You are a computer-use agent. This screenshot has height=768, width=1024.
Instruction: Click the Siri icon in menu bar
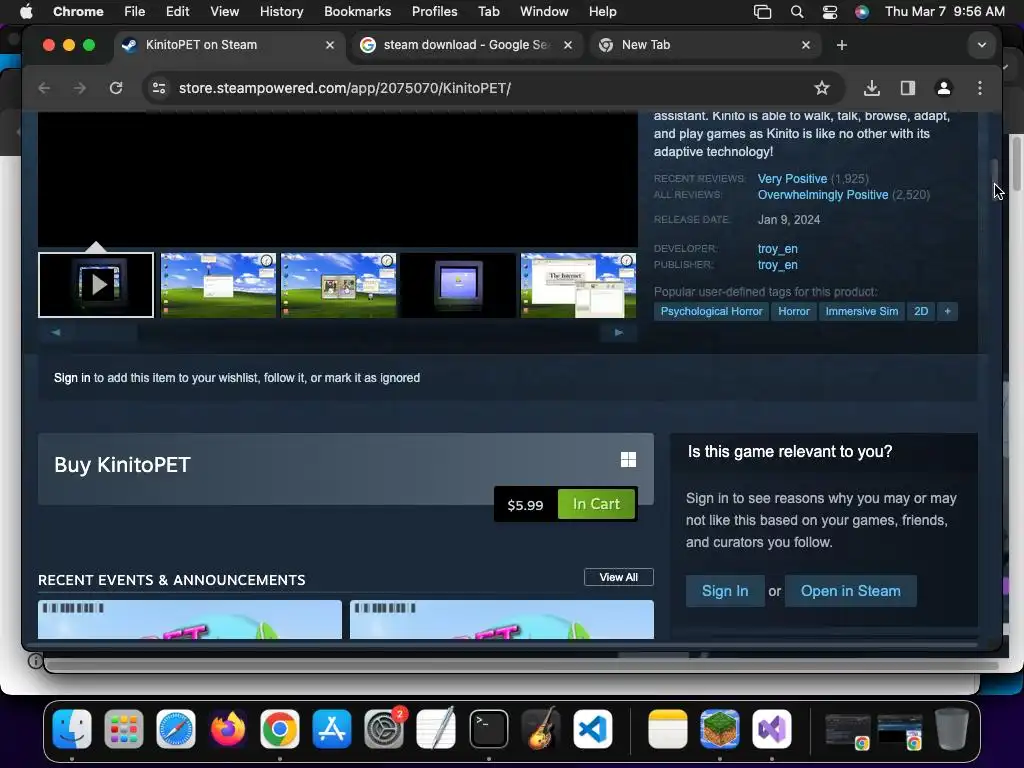[x=862, y=12]
